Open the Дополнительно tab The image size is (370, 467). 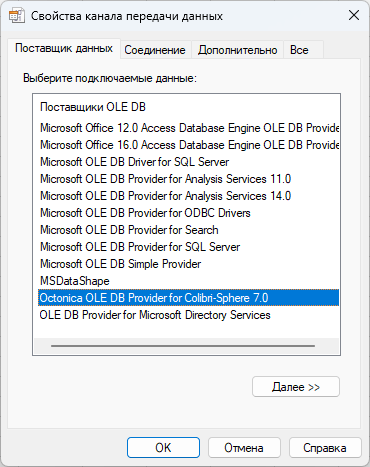(x=237, y=50)
